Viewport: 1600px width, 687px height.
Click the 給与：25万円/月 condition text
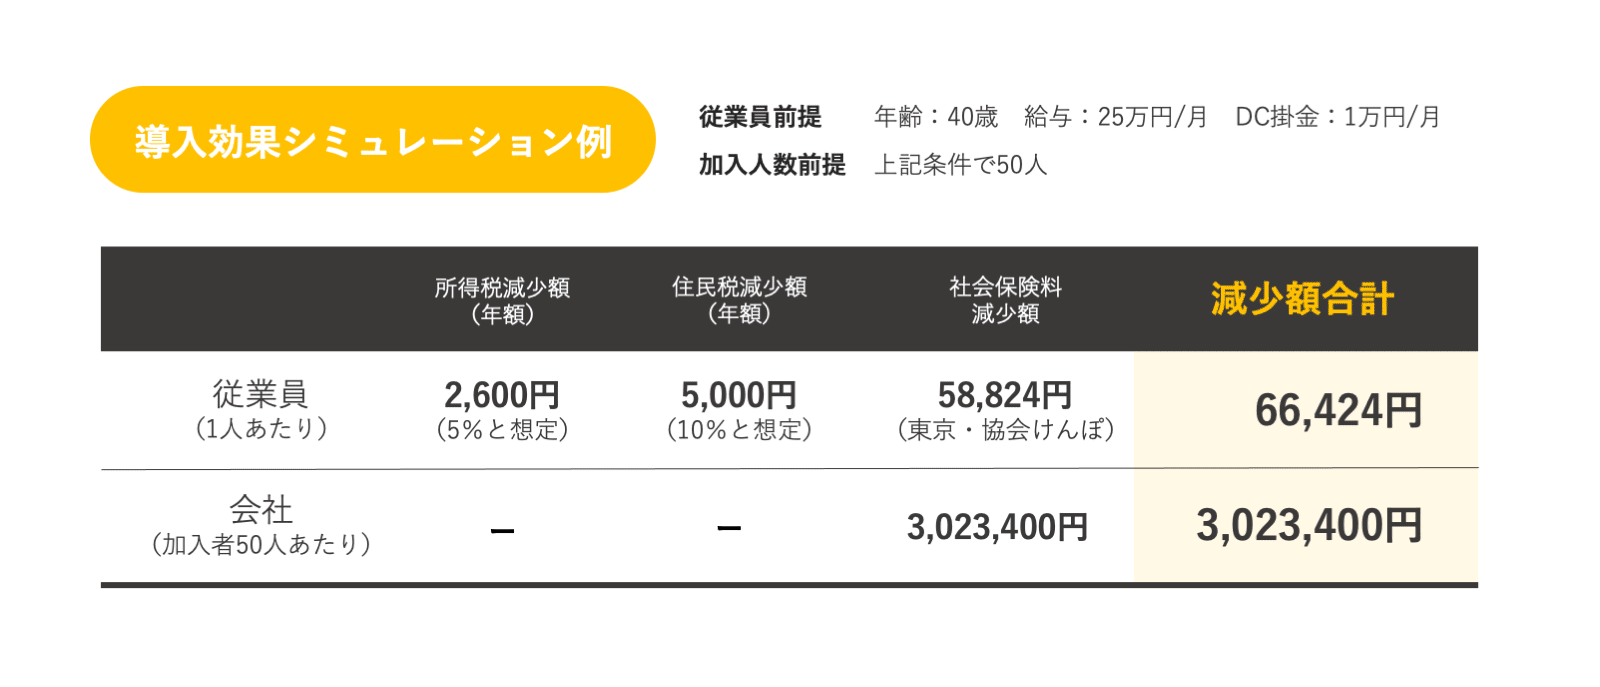click(x=1116, y=117)
